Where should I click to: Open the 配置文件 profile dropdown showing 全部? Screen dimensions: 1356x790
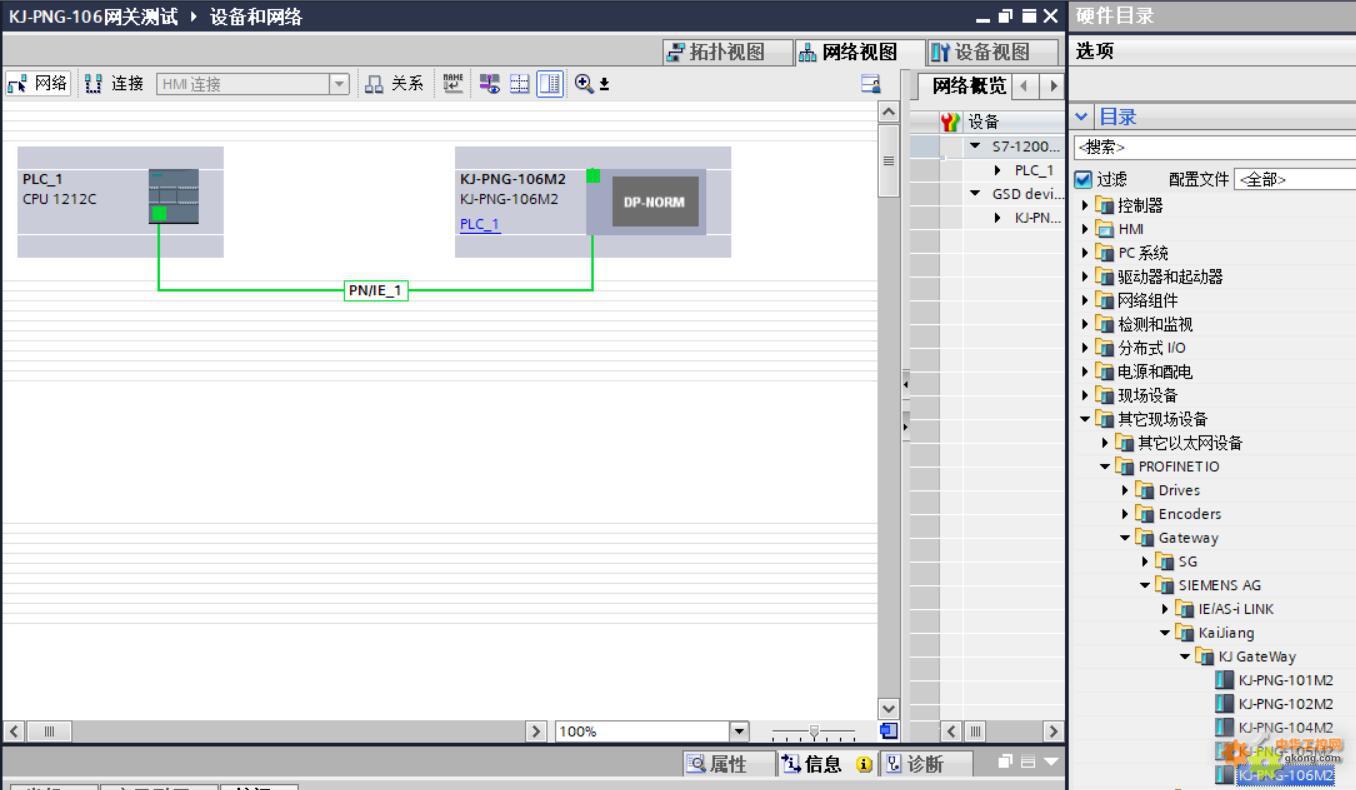[1295, 180]
